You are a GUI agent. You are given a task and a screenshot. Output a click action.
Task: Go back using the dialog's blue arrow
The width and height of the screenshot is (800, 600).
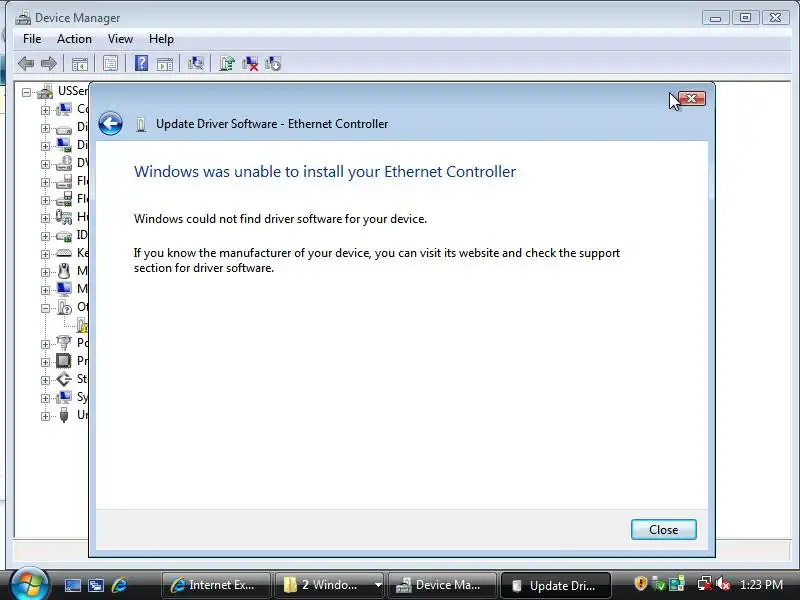tap(110, 123)
